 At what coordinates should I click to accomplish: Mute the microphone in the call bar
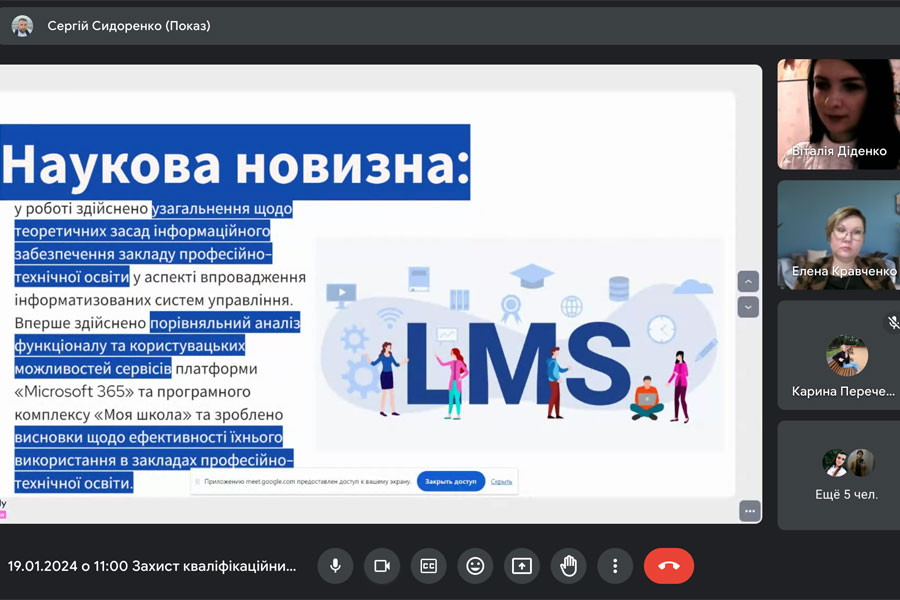pos(335,566)
